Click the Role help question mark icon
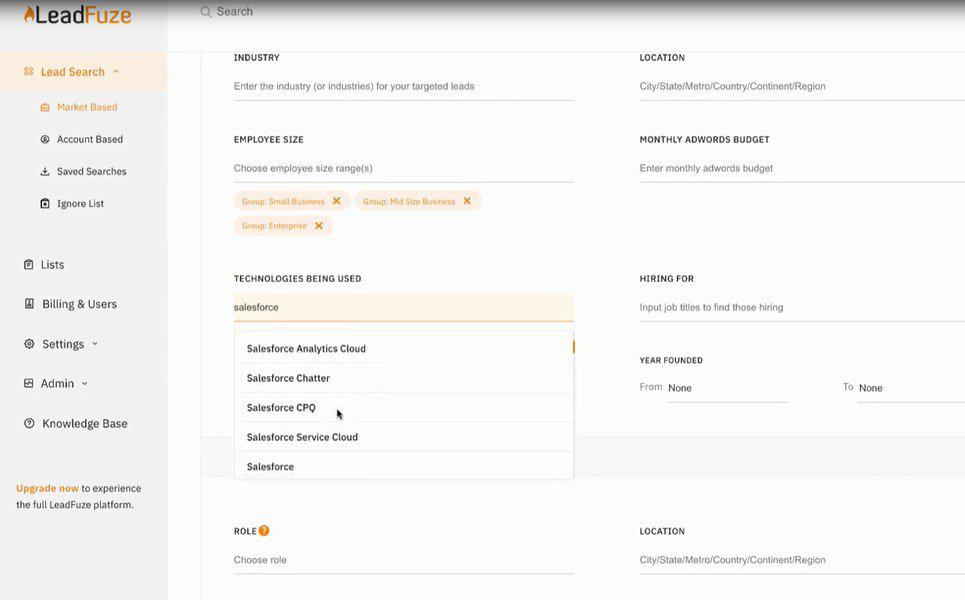The image size is (965, 600). point(264,530)
